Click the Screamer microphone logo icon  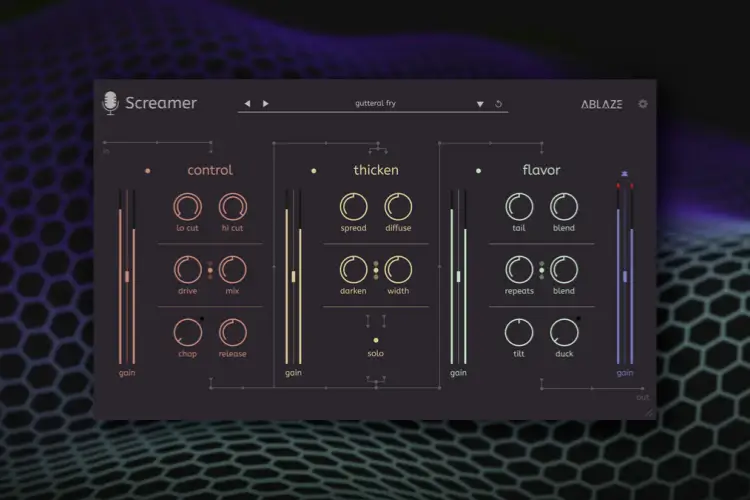[x=110, y=103]
